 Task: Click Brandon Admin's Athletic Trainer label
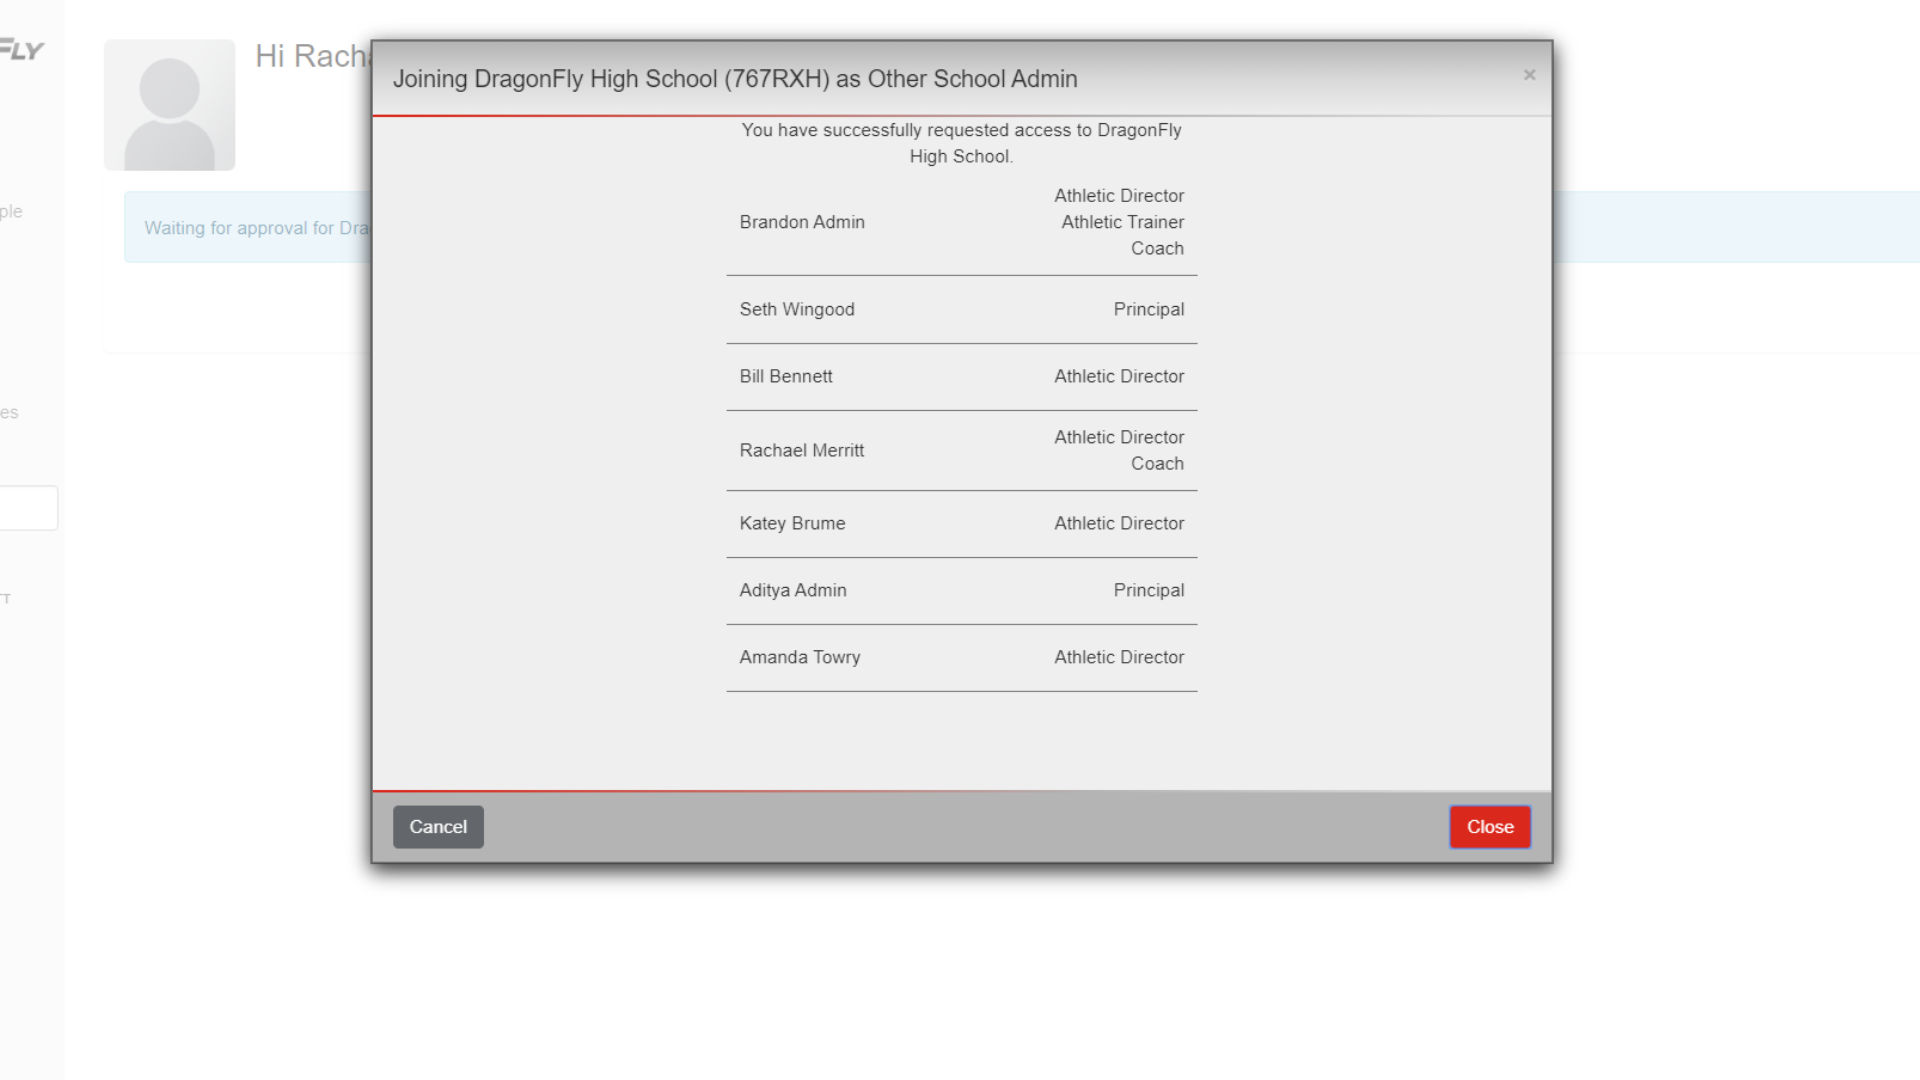(1122, 222)
